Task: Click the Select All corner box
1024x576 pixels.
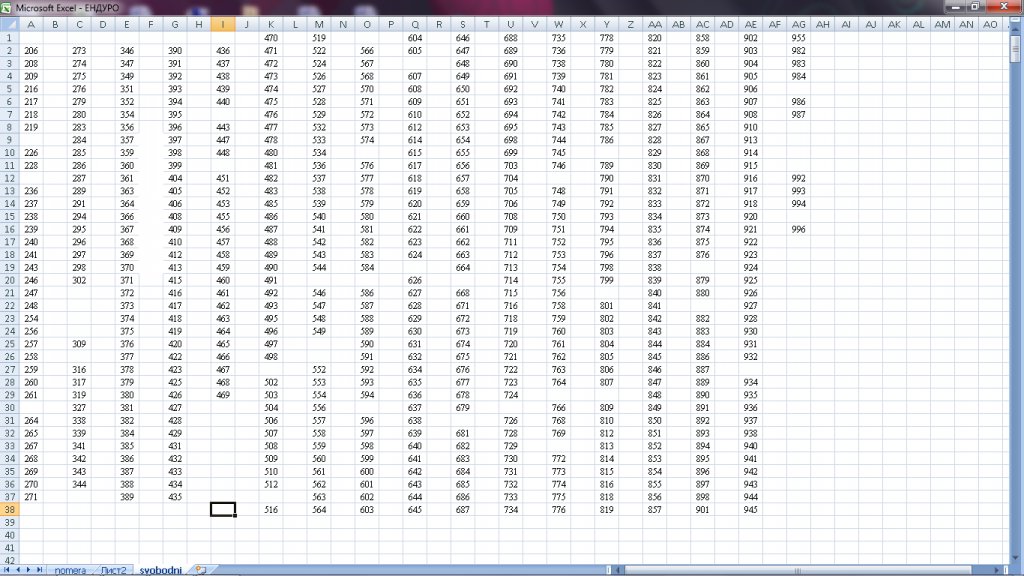Action: click(x=9, y=24)
